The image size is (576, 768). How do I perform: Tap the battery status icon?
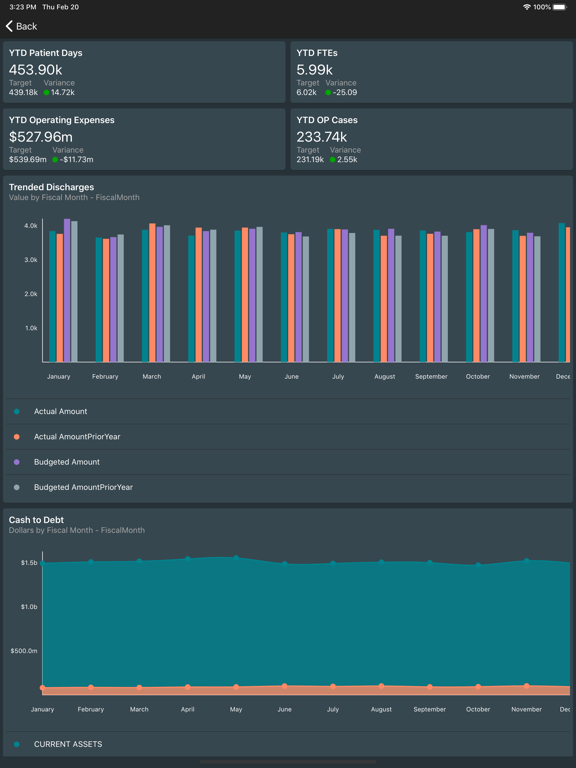coord(560,7)
